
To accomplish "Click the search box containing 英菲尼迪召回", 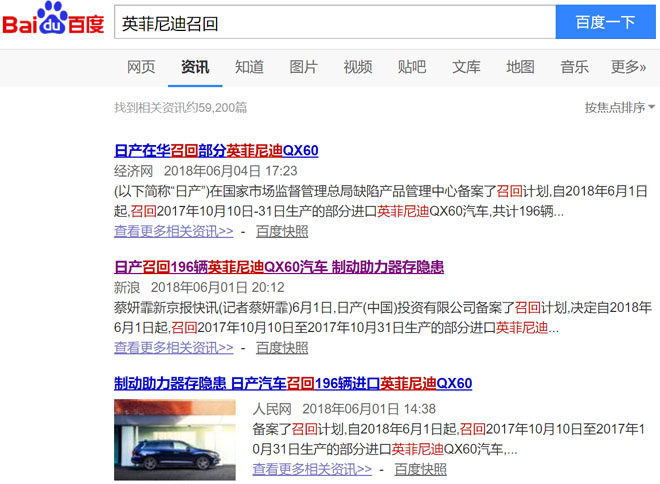I will (x=335, y=23).
